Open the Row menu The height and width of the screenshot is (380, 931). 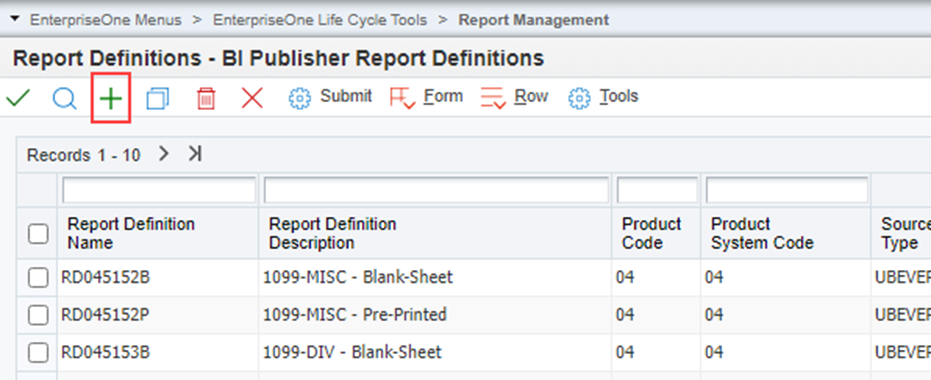514,97
